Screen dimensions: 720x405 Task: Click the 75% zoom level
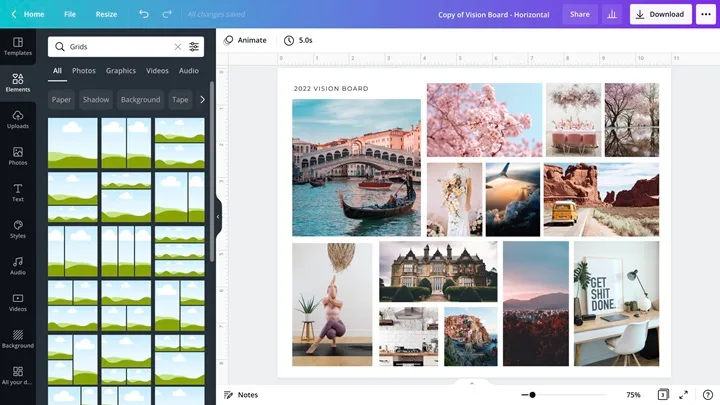click(633, 395)
